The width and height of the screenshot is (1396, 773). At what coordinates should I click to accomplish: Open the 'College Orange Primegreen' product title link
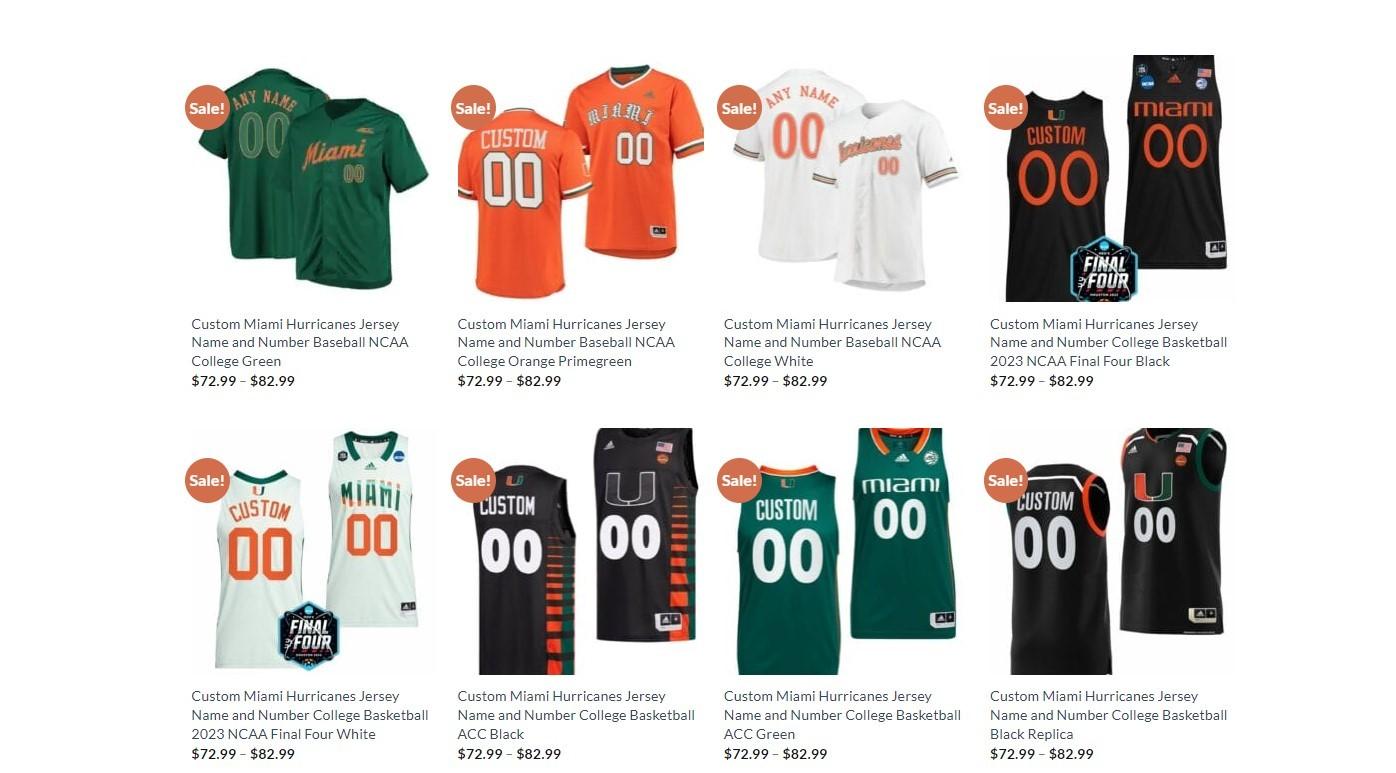point(566,342)
